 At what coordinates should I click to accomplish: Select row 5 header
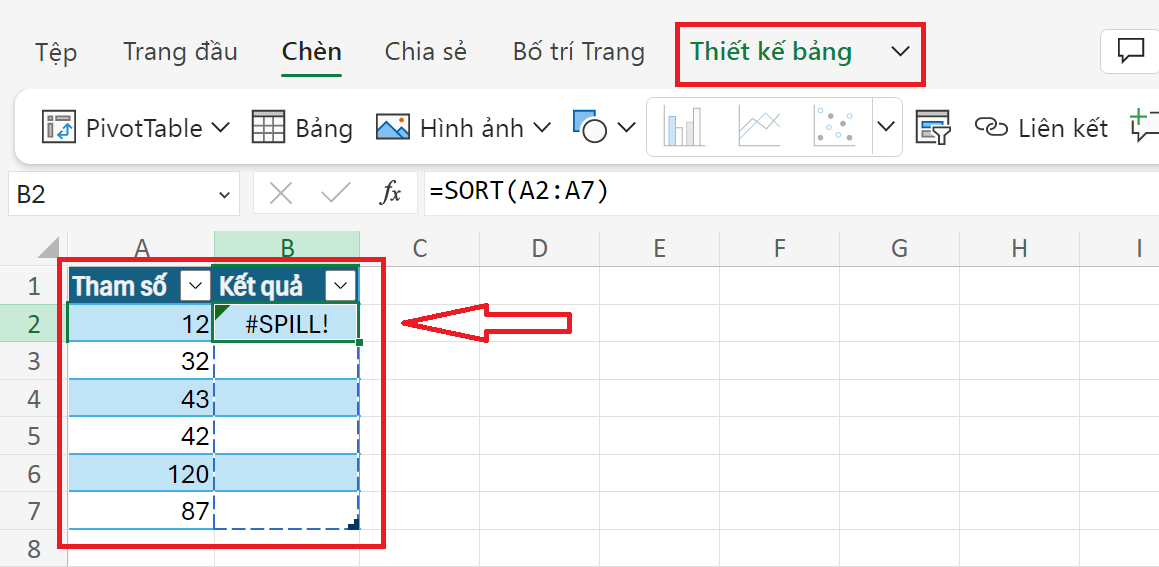coord(33,435)
